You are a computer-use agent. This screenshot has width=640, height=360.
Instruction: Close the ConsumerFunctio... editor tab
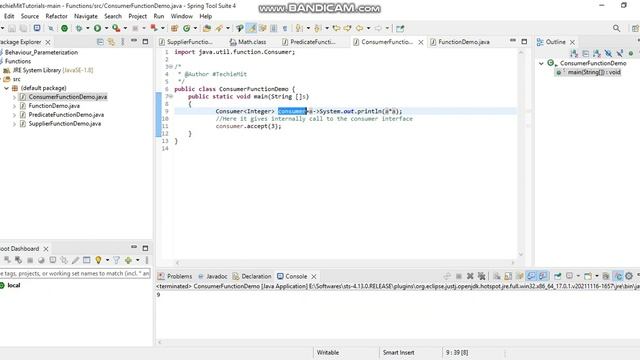421,42
